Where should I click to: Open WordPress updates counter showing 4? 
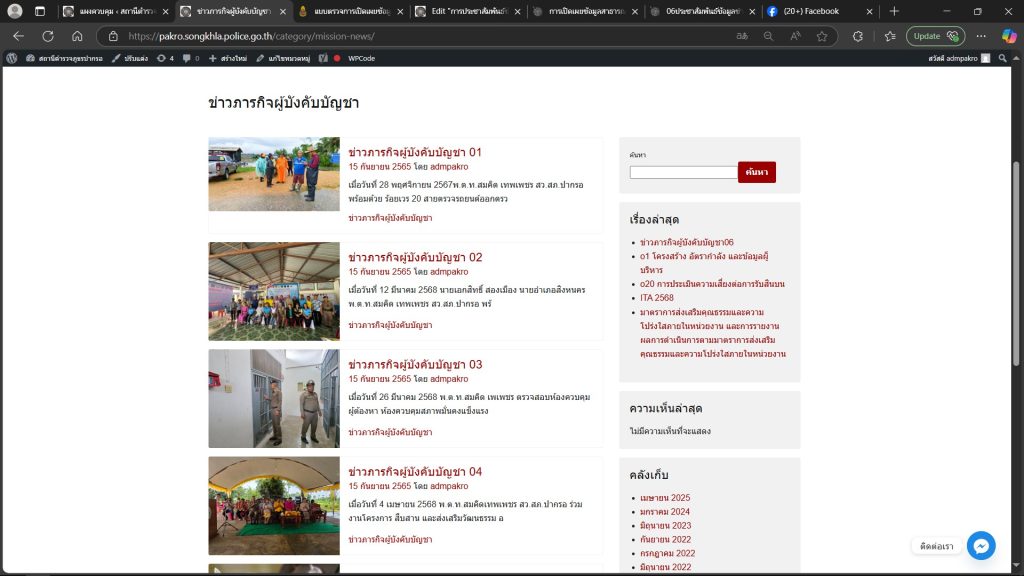click(165, 58)
